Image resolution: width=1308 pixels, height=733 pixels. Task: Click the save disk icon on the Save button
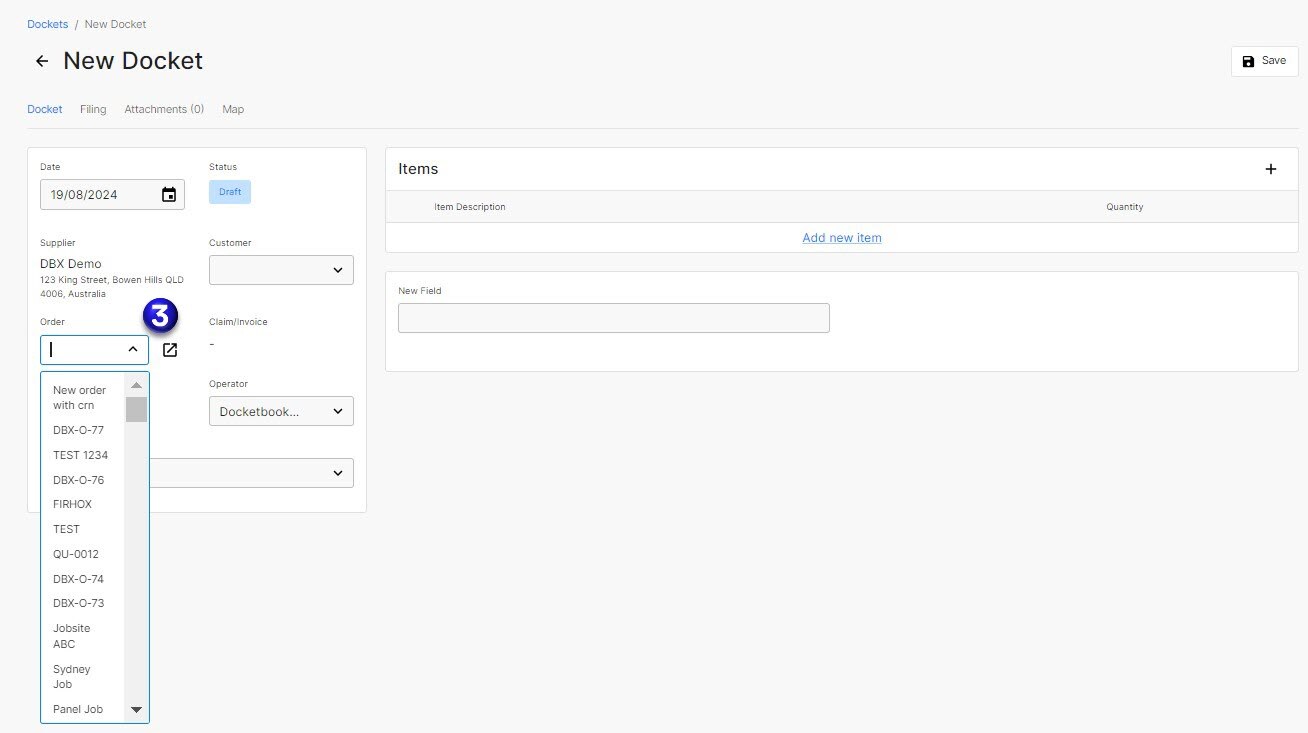tap(1248, 60)
